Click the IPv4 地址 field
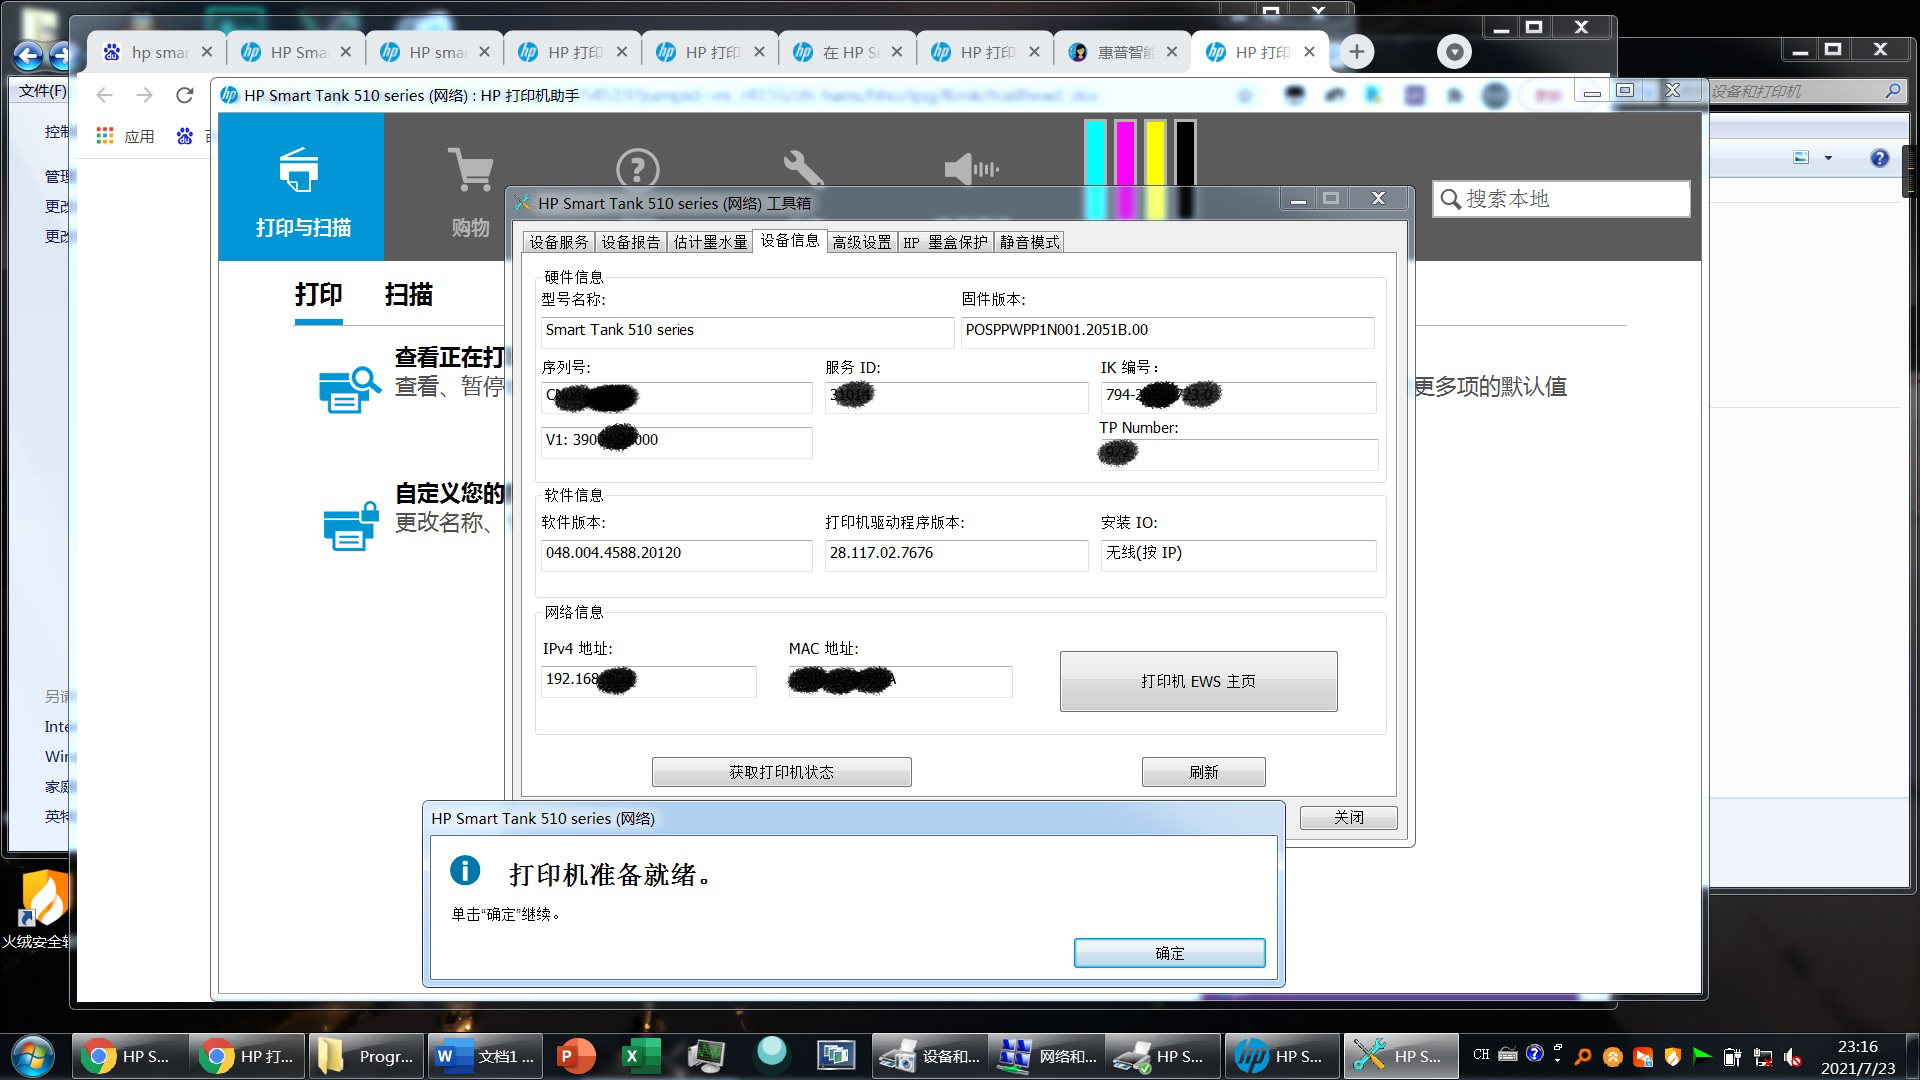 click(648, 680)
